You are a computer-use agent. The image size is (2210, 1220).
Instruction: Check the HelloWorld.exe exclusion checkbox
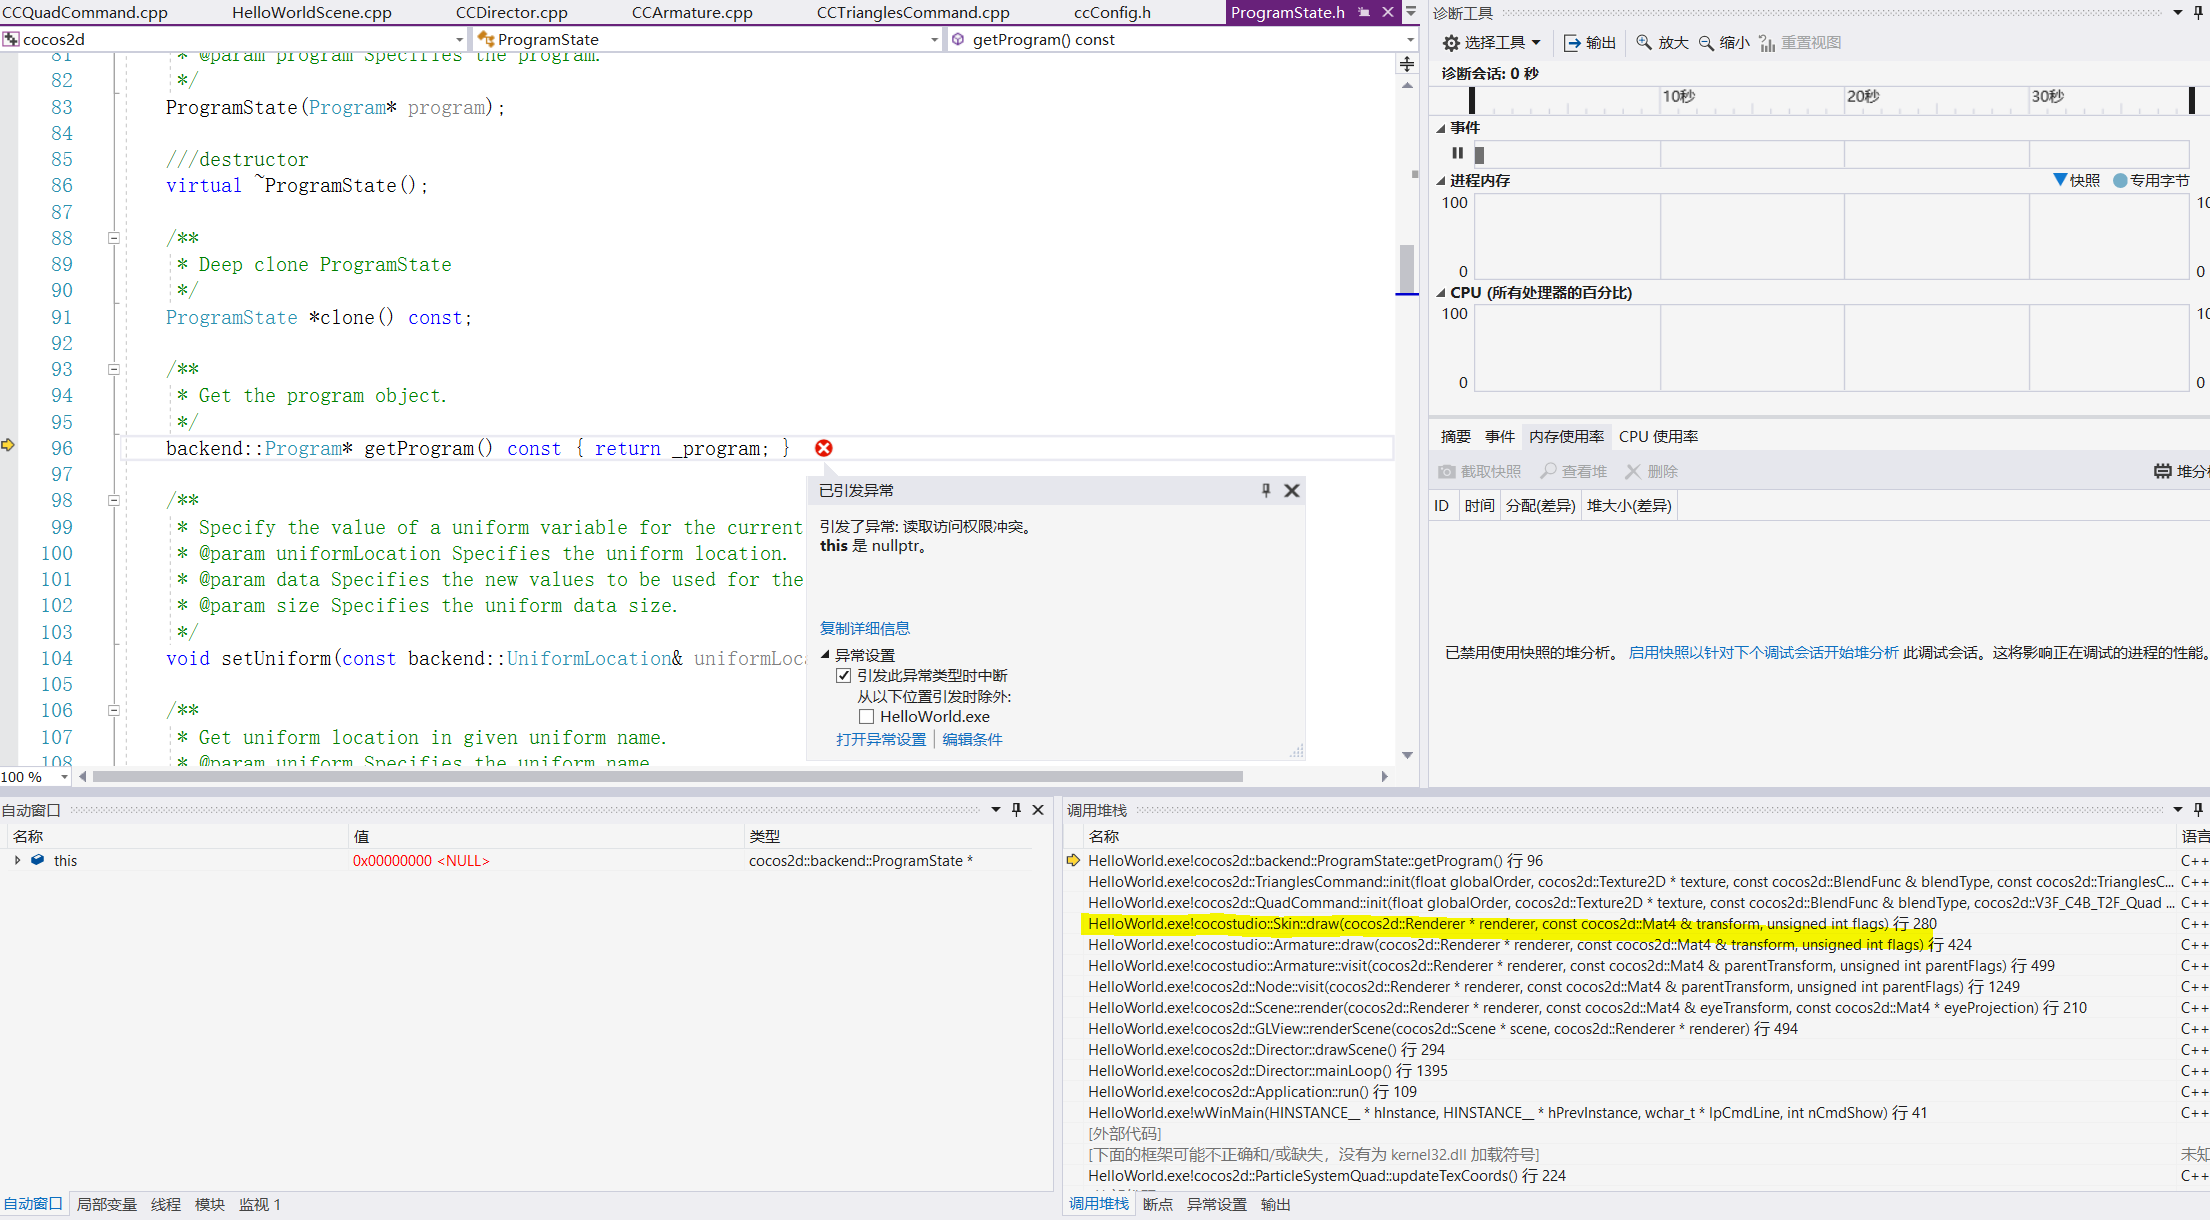(866, 716)
